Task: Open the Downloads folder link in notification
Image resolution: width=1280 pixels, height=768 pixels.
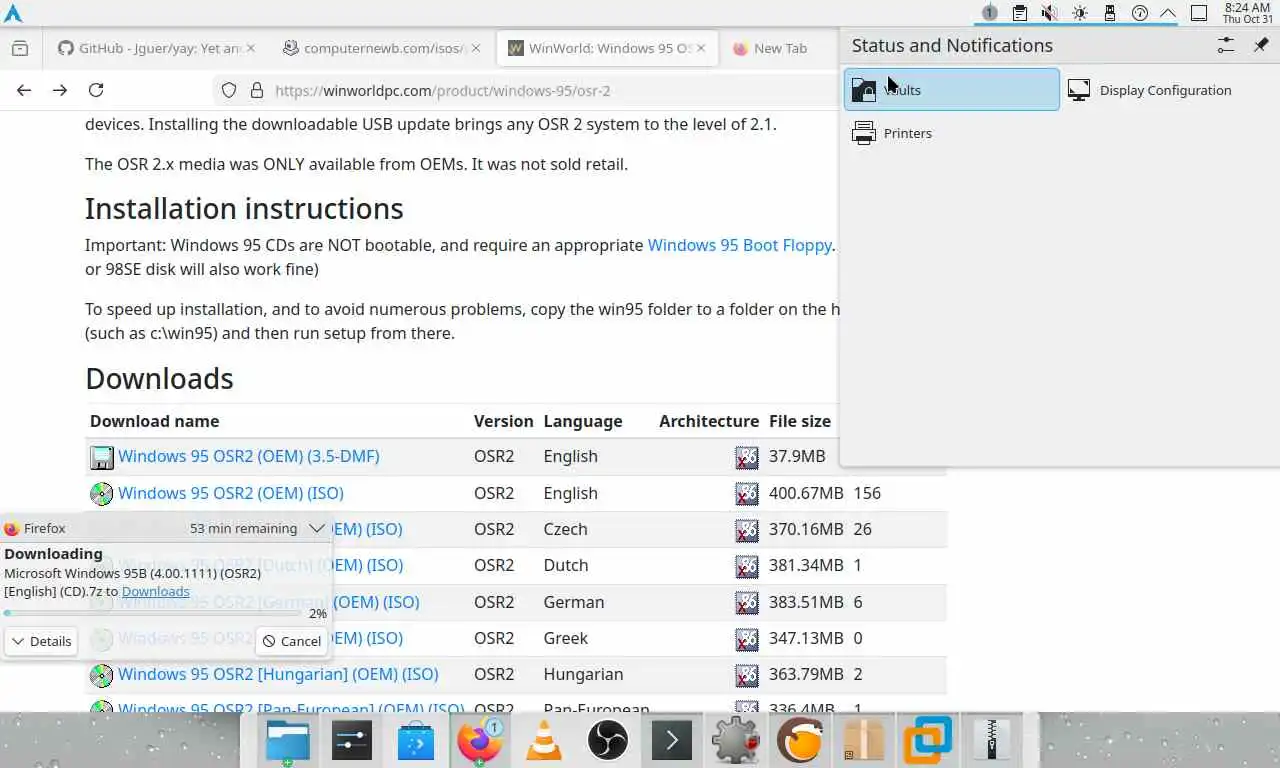Action: [x=155, y=591]
